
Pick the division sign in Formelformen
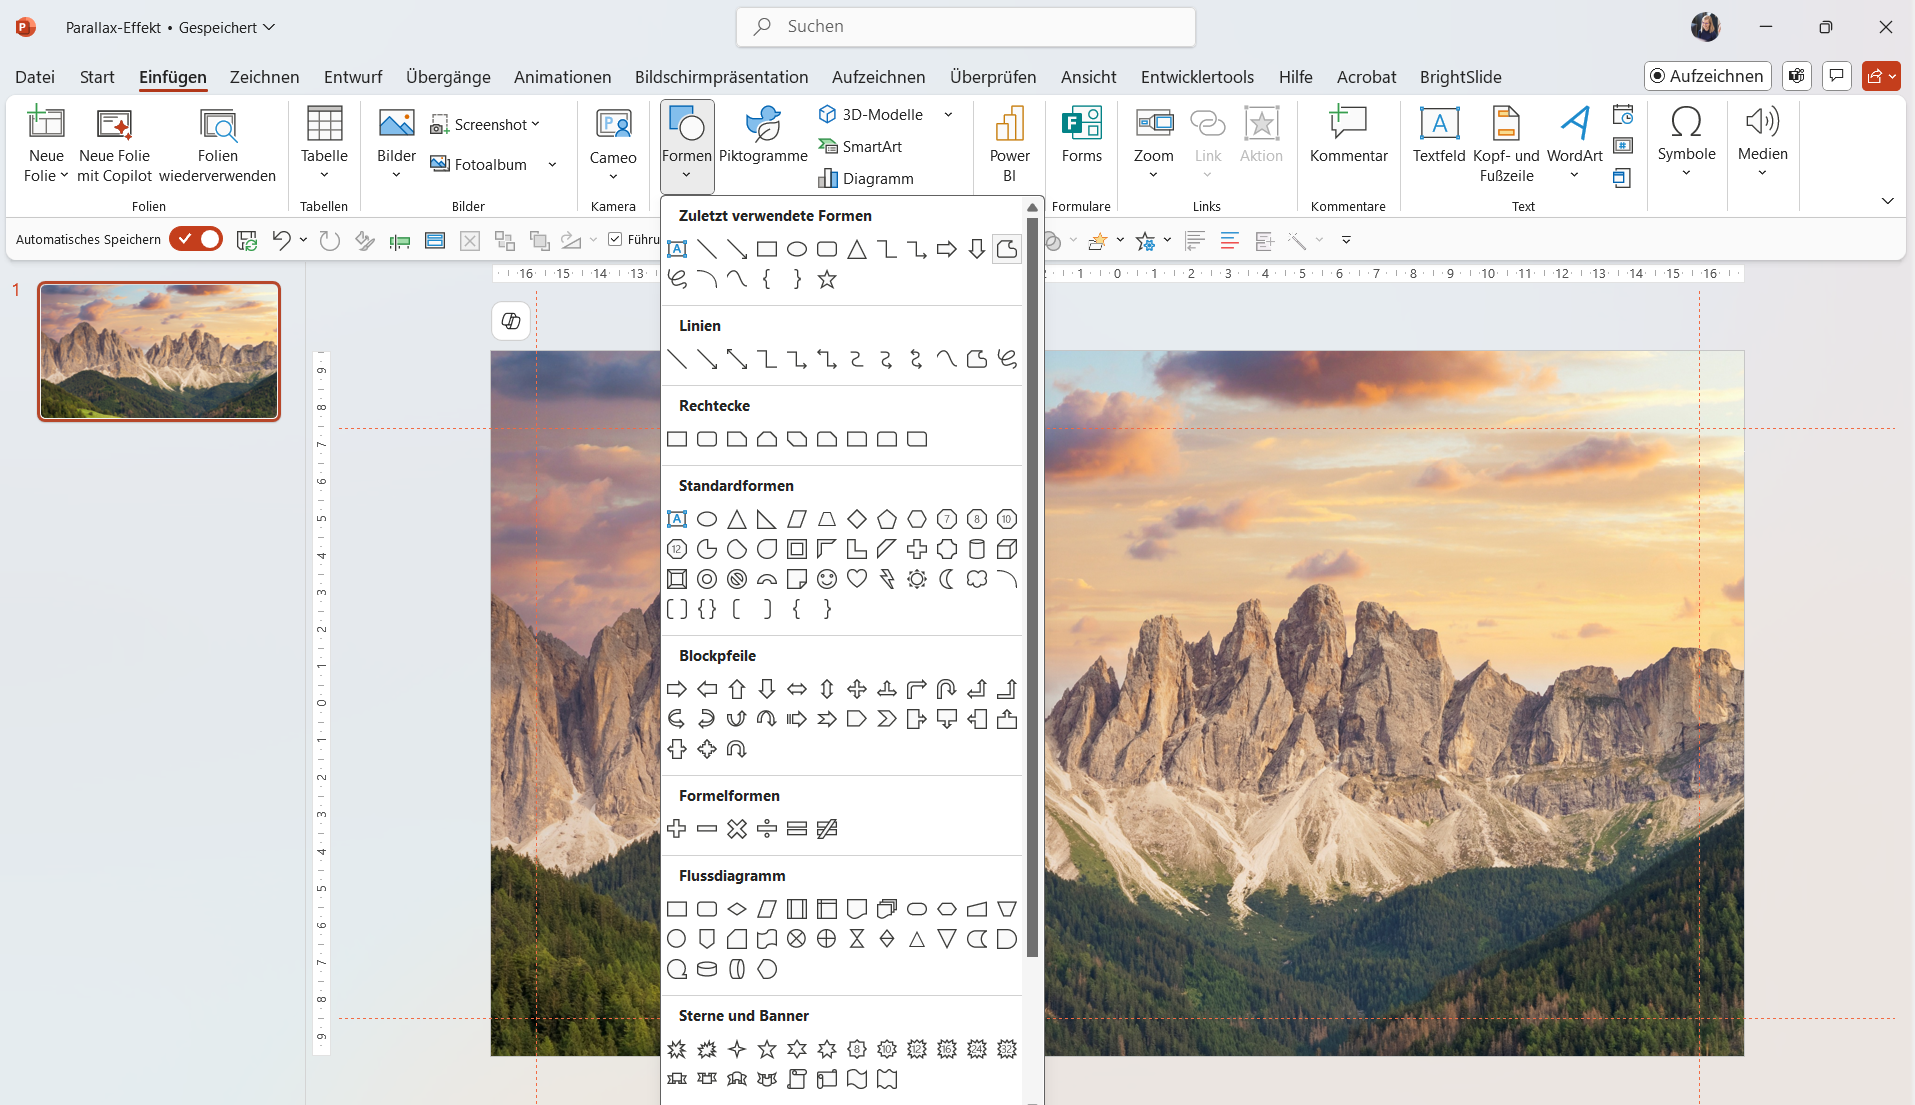point(767,829)
